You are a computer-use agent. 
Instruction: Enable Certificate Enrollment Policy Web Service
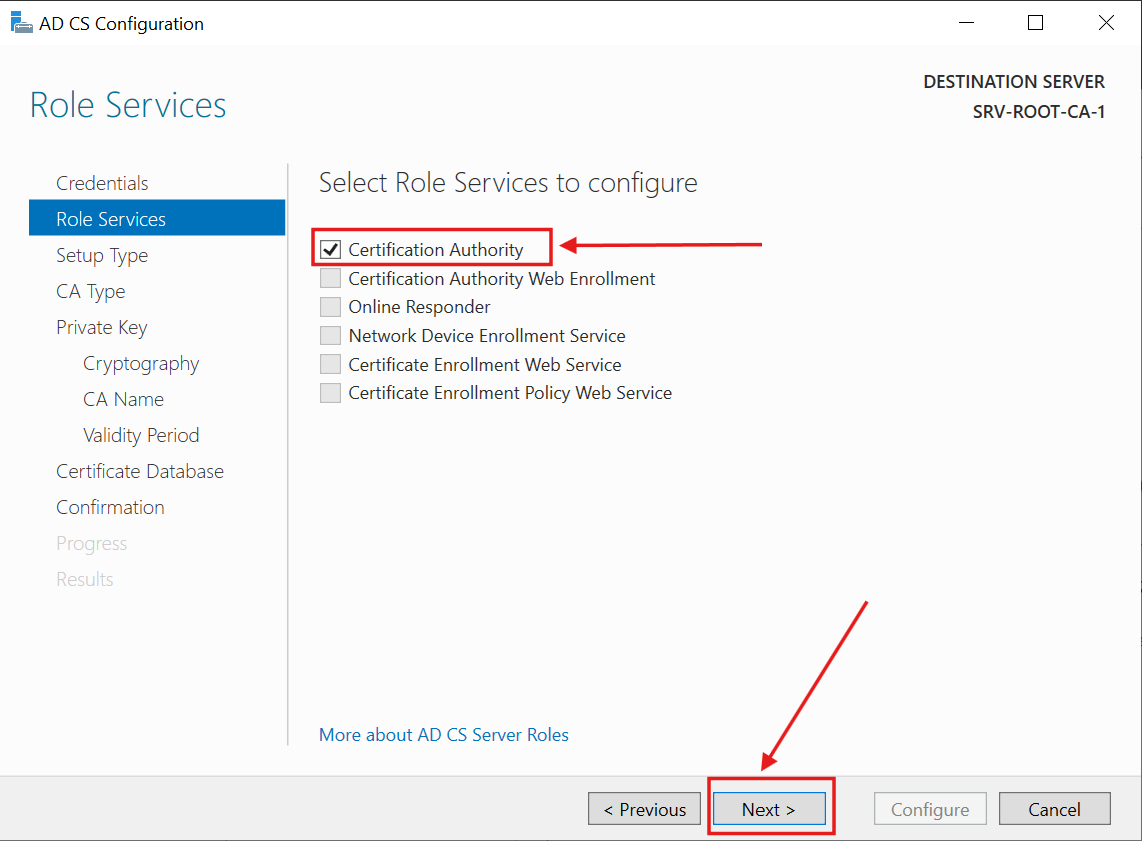click(x=330, y=392)
